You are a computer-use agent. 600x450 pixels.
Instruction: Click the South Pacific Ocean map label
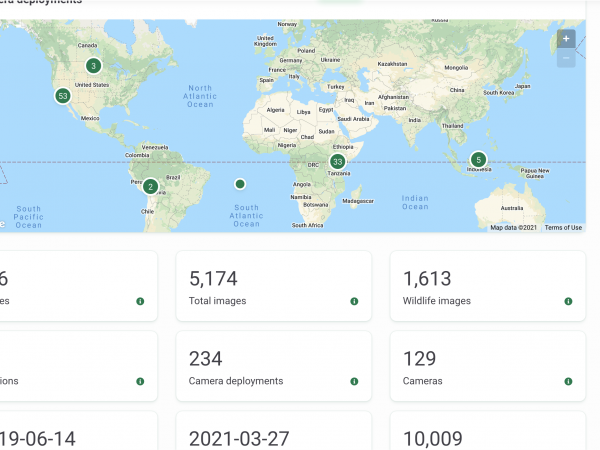pyautogui.click(x=28, y=217)
